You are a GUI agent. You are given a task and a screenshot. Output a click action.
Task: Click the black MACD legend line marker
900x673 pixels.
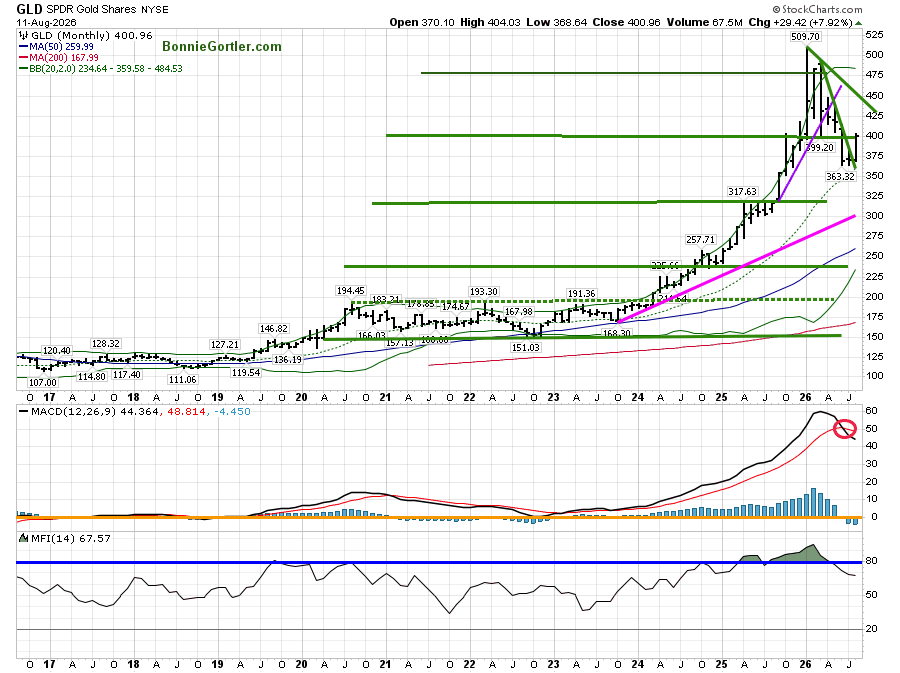24,411
